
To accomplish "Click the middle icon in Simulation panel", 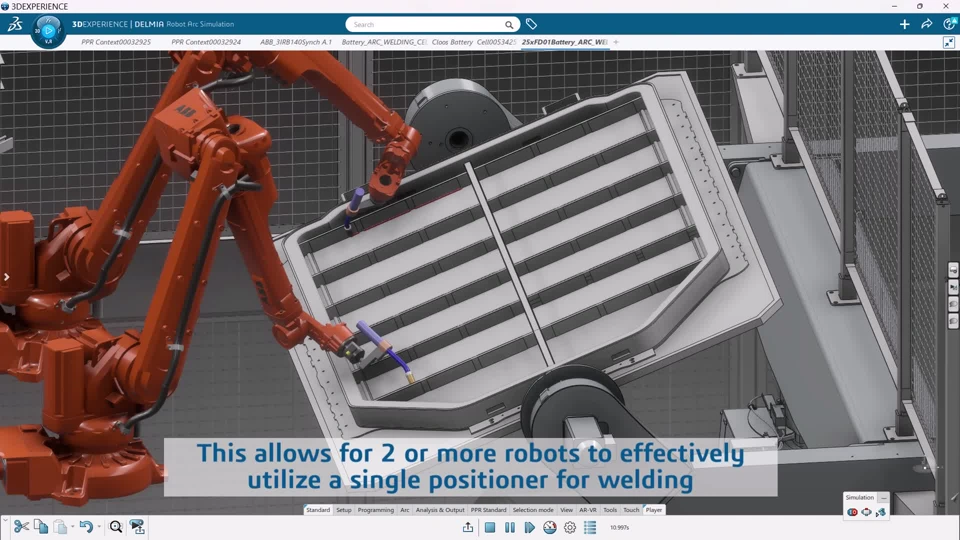I will [866, 512].
